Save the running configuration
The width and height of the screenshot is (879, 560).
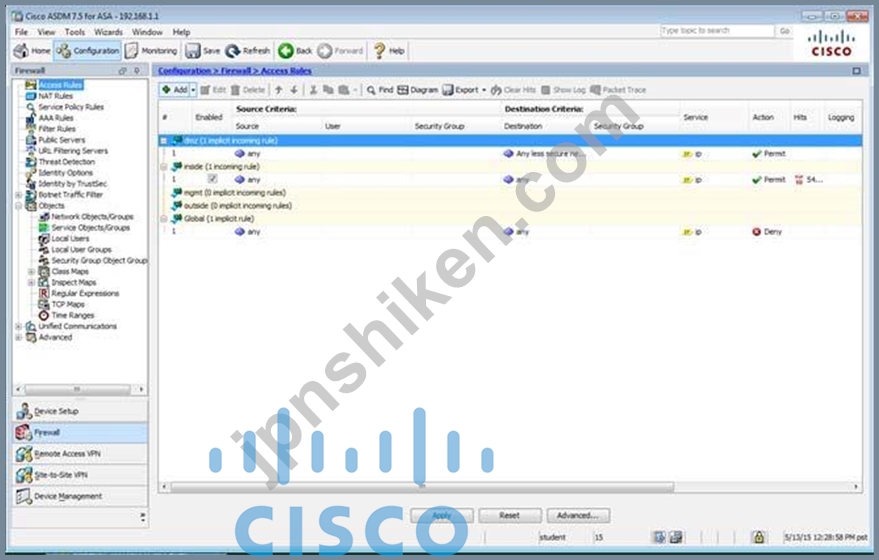coord(202,51)
